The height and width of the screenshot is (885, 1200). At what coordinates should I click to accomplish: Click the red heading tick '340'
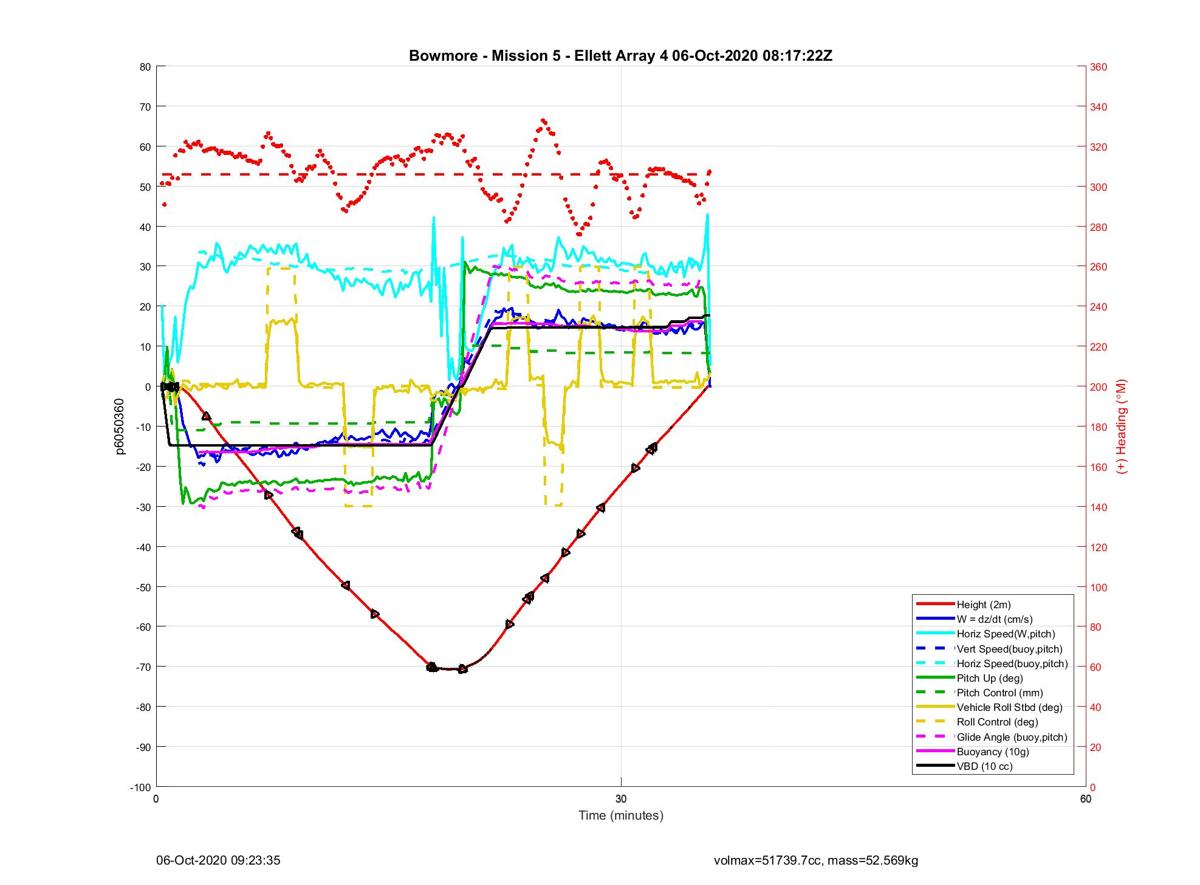(x=1099, y=107)
